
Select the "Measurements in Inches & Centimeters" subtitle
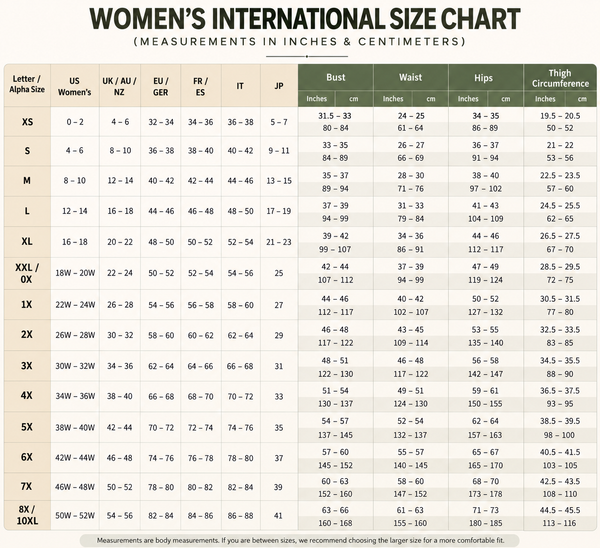300,41
